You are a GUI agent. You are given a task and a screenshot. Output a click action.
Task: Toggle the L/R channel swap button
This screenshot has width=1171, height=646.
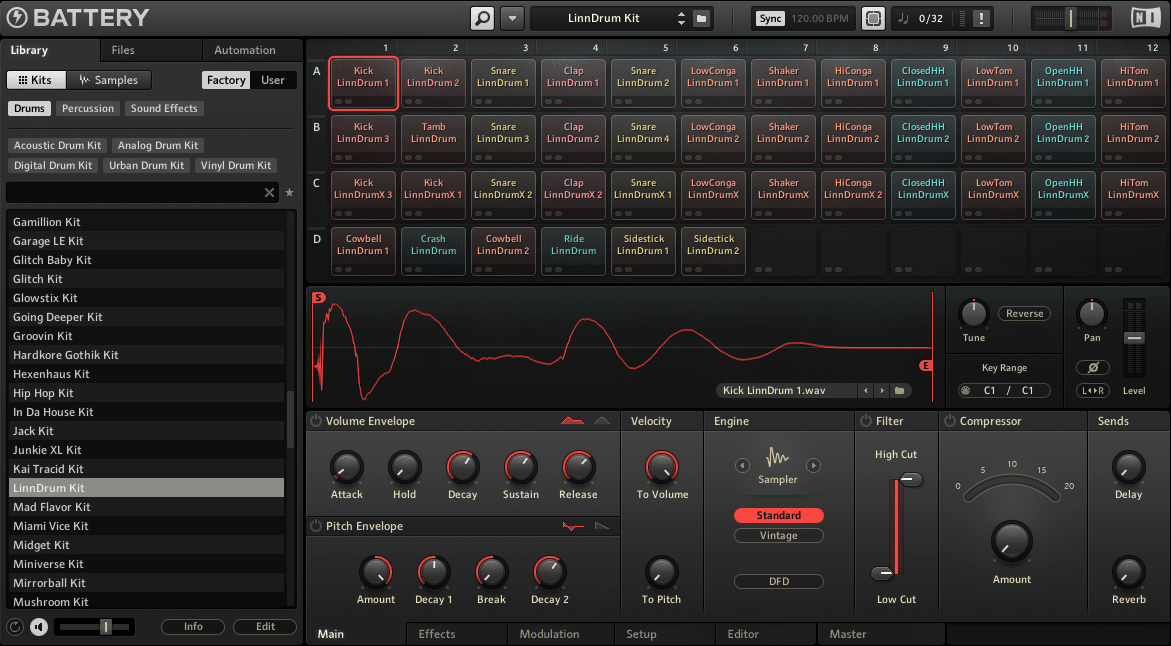(x=1093, y=391)
